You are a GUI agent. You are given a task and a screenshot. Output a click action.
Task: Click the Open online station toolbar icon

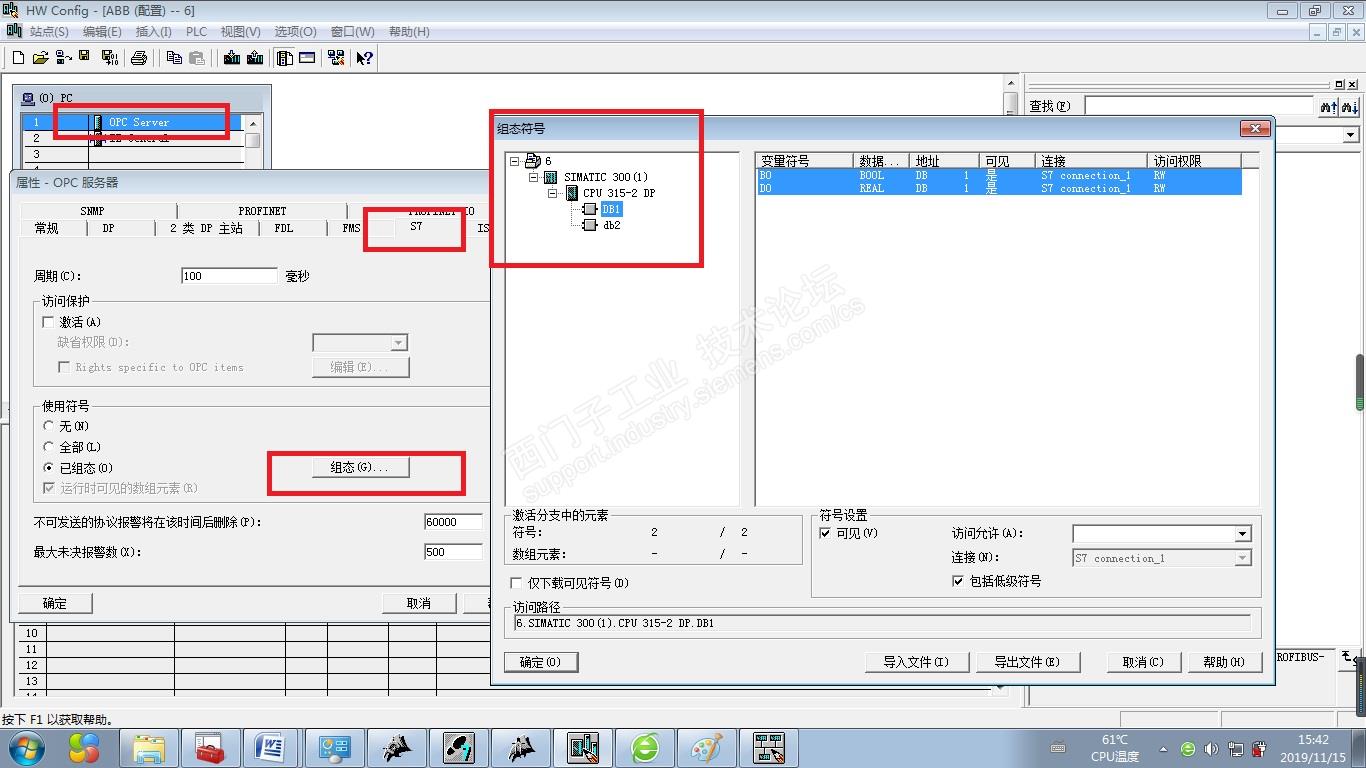pos(63,58)
